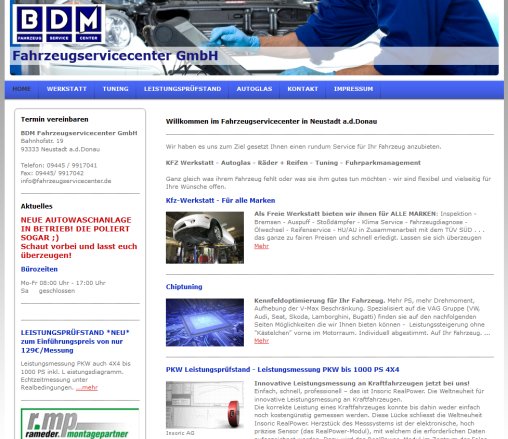This screenshot has width=508, height=439.
Task: Click the Chiptuning heading
Action: (x=184, y=287)
